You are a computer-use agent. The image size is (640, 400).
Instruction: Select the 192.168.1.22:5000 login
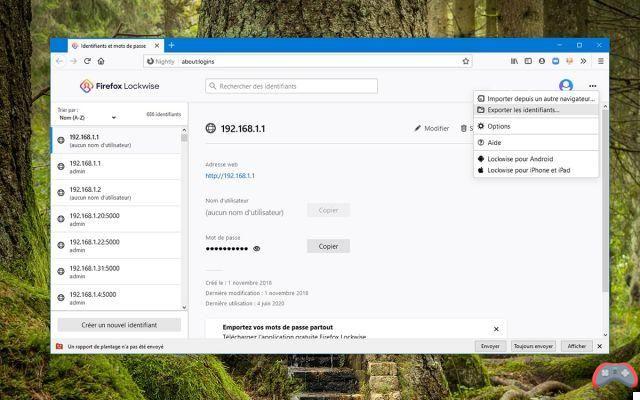(x=117, y=245)
